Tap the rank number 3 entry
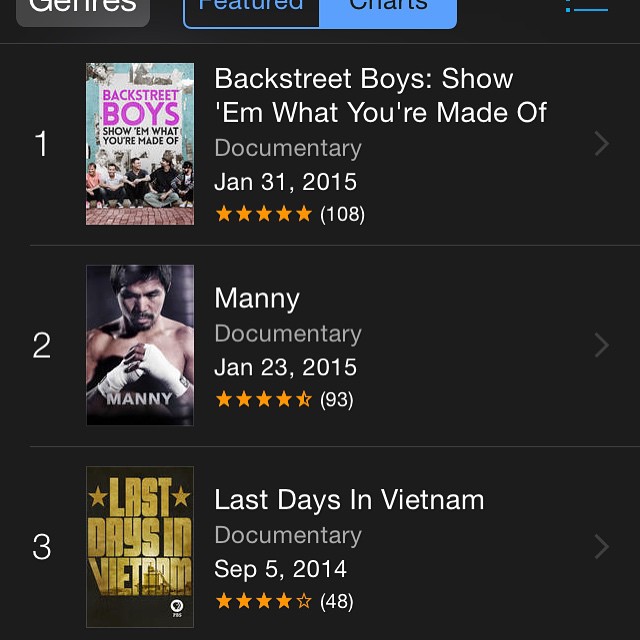 pyautogui.click(x=41, y=547)
